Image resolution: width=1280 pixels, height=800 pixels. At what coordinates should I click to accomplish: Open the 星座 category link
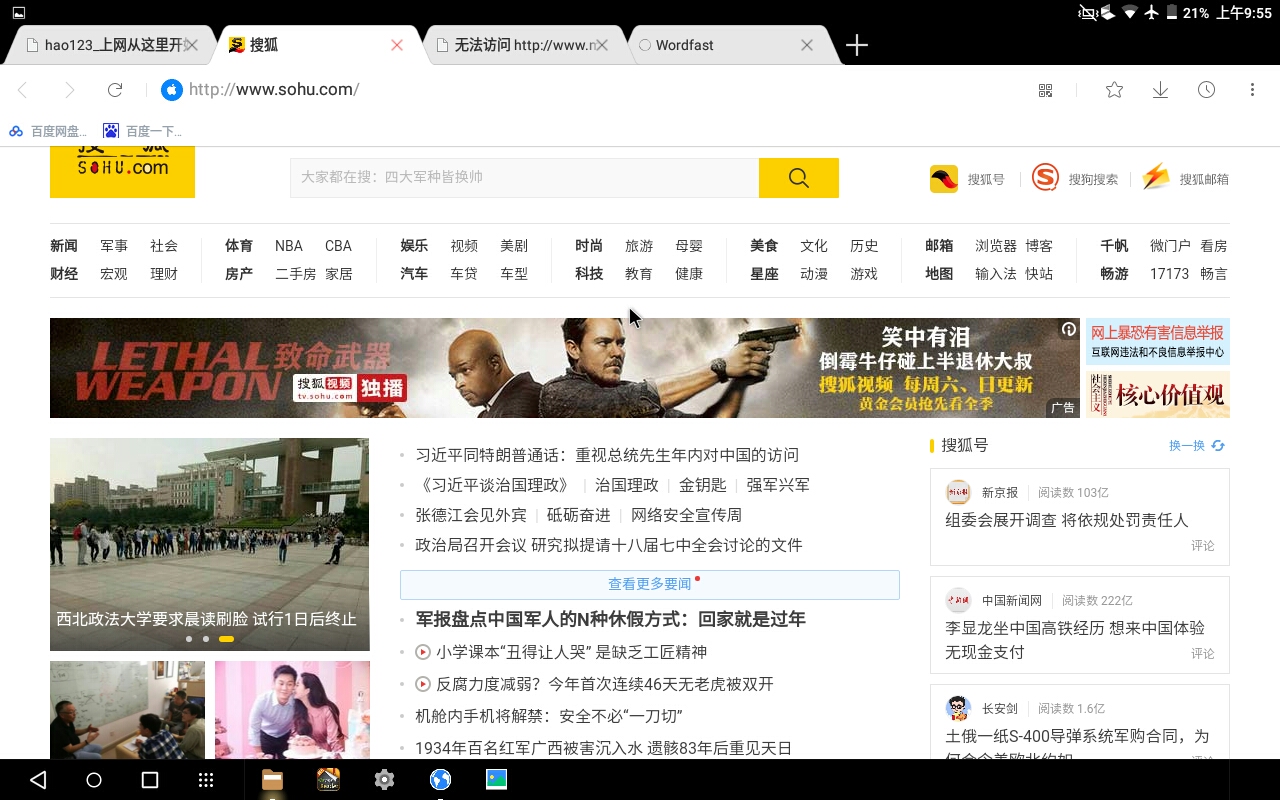[x=764, y=274]
